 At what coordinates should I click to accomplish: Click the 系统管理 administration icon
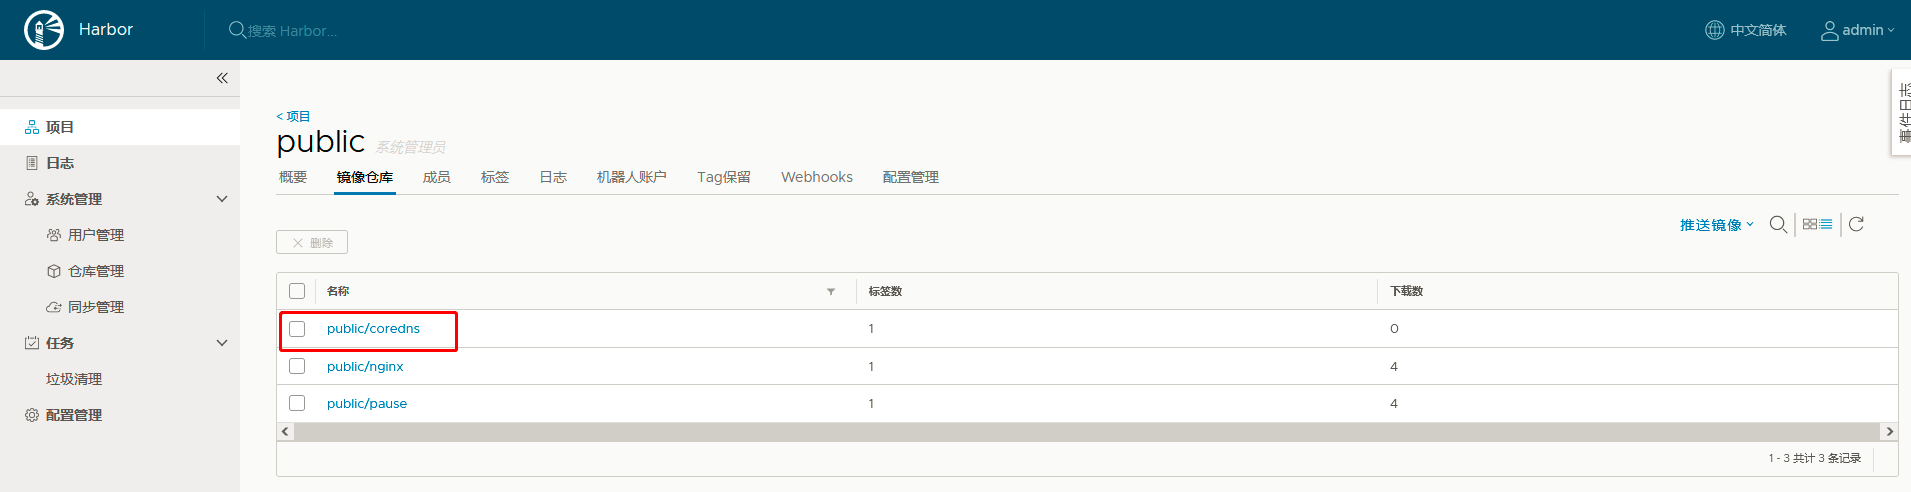click(32, 199)
